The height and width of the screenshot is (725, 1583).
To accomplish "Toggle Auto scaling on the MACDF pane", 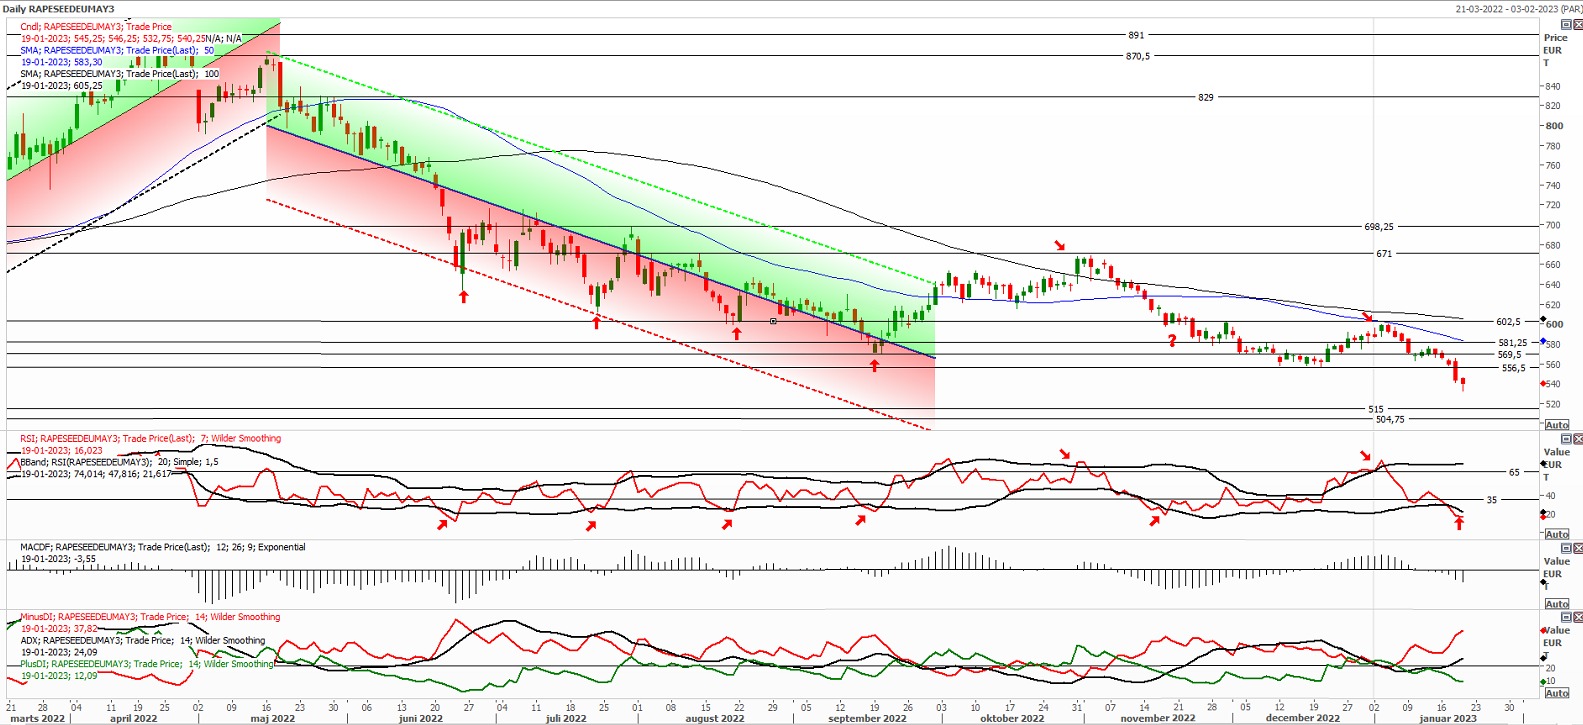I will point(1556,604).
